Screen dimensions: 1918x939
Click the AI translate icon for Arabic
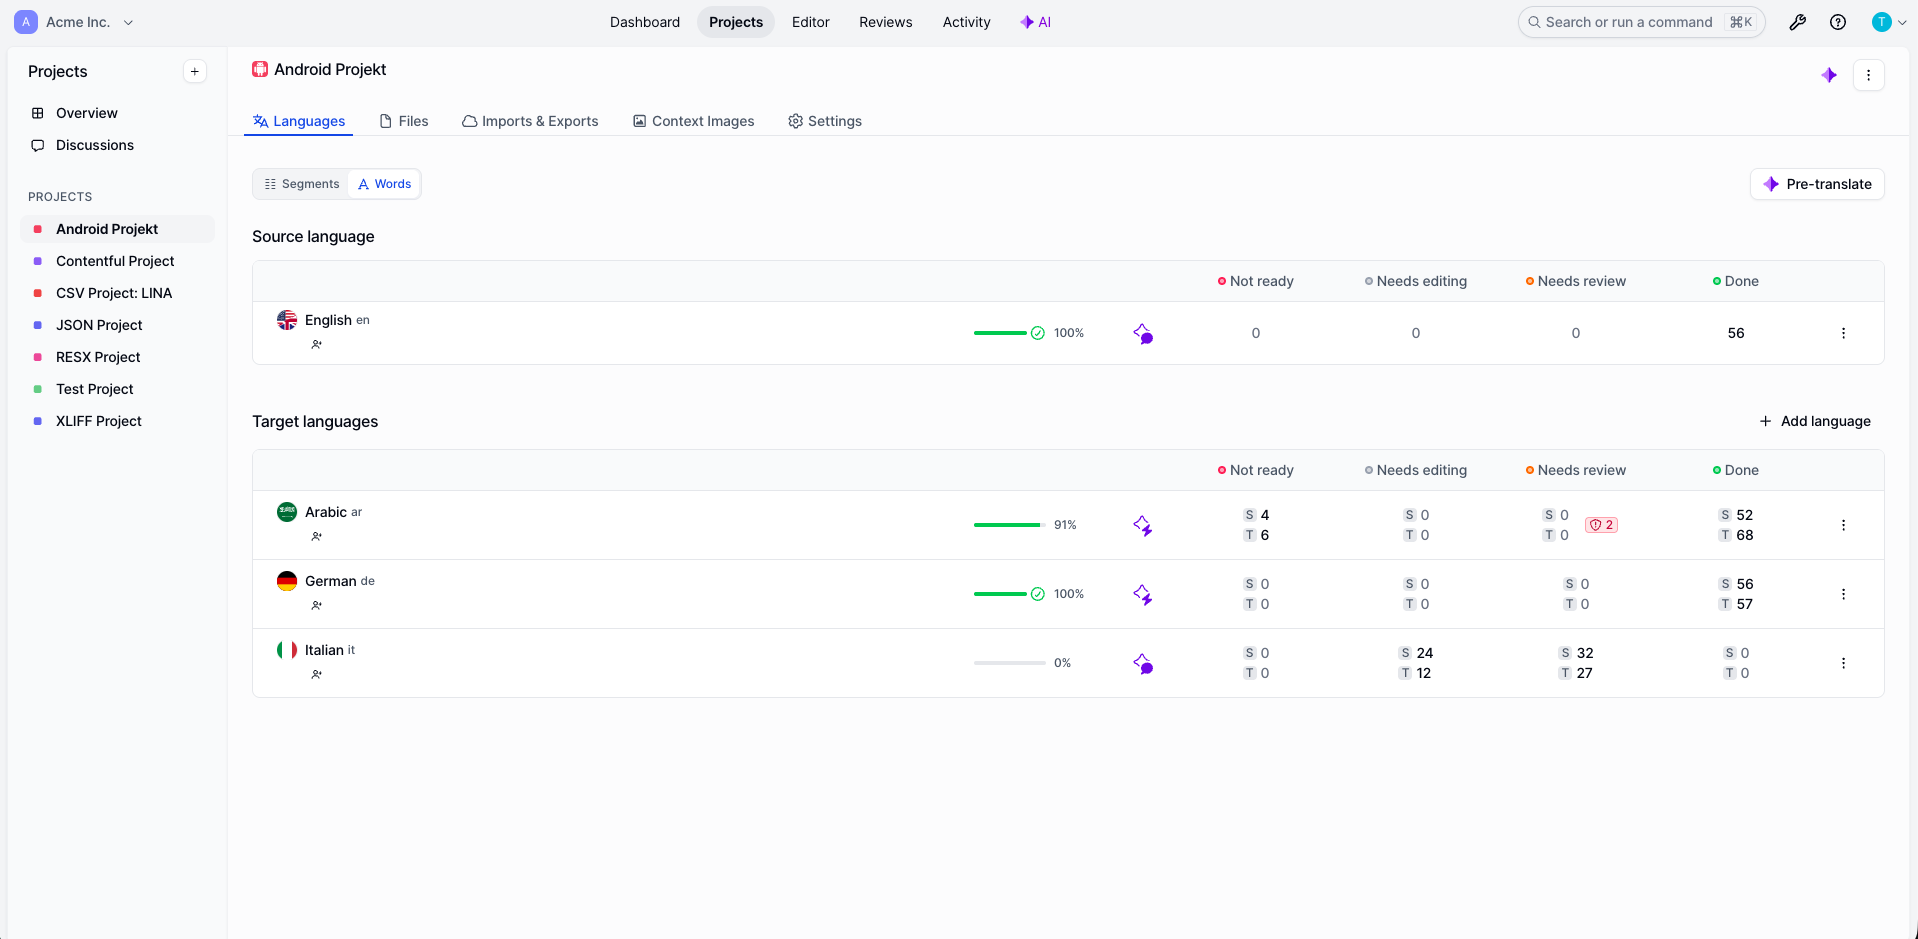coord(1143,525)
